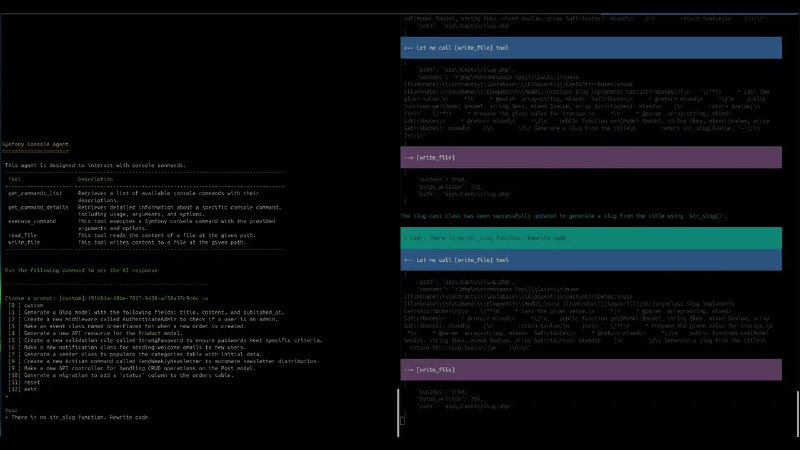Select option '[1] Generate a Blog model'
The image size is (800, 450).
coord(146,312)
